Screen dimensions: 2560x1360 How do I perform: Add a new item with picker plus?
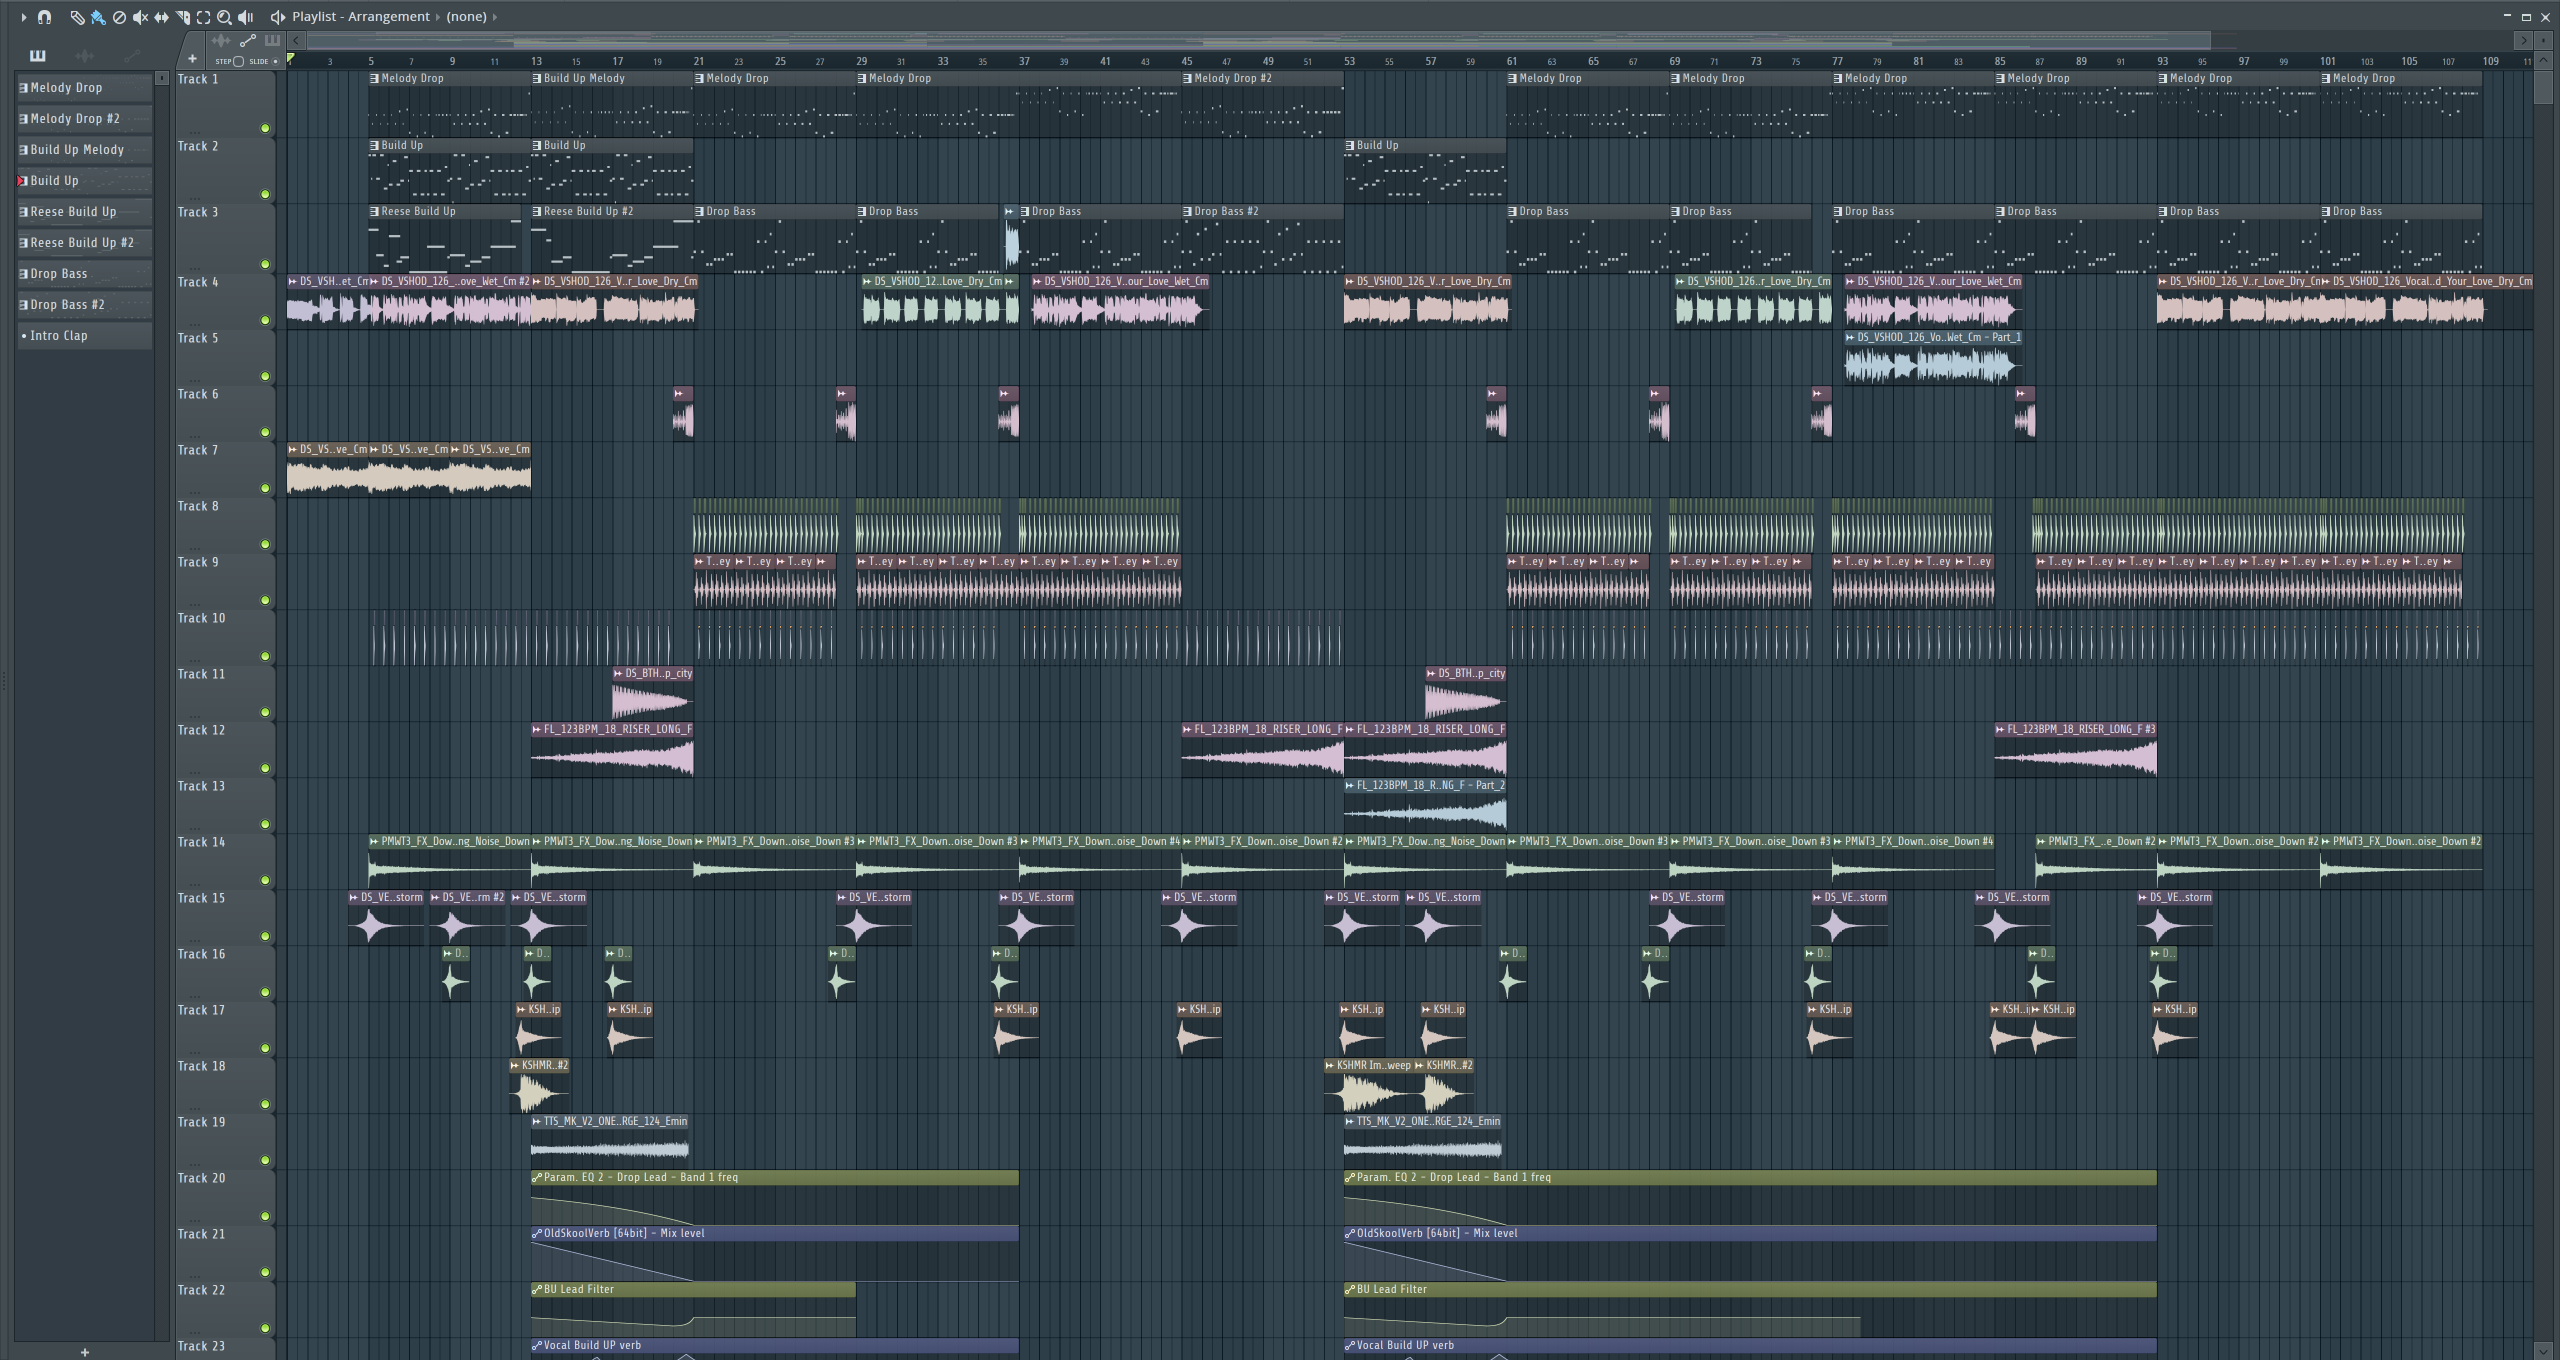[85, 1352]
